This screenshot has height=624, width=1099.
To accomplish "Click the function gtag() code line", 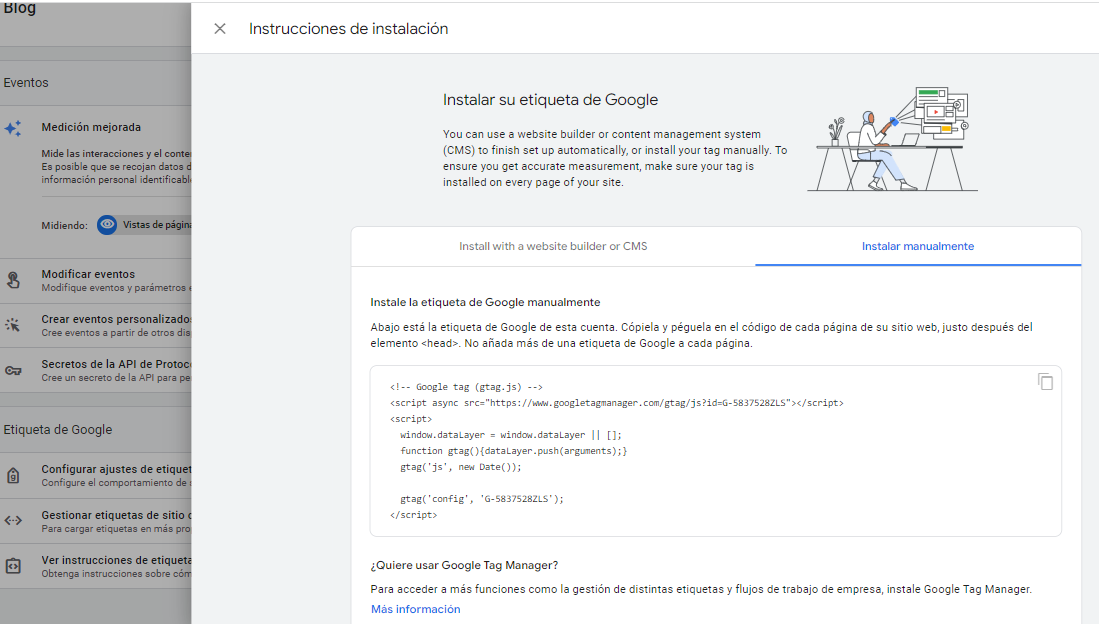I will (513, 451).
